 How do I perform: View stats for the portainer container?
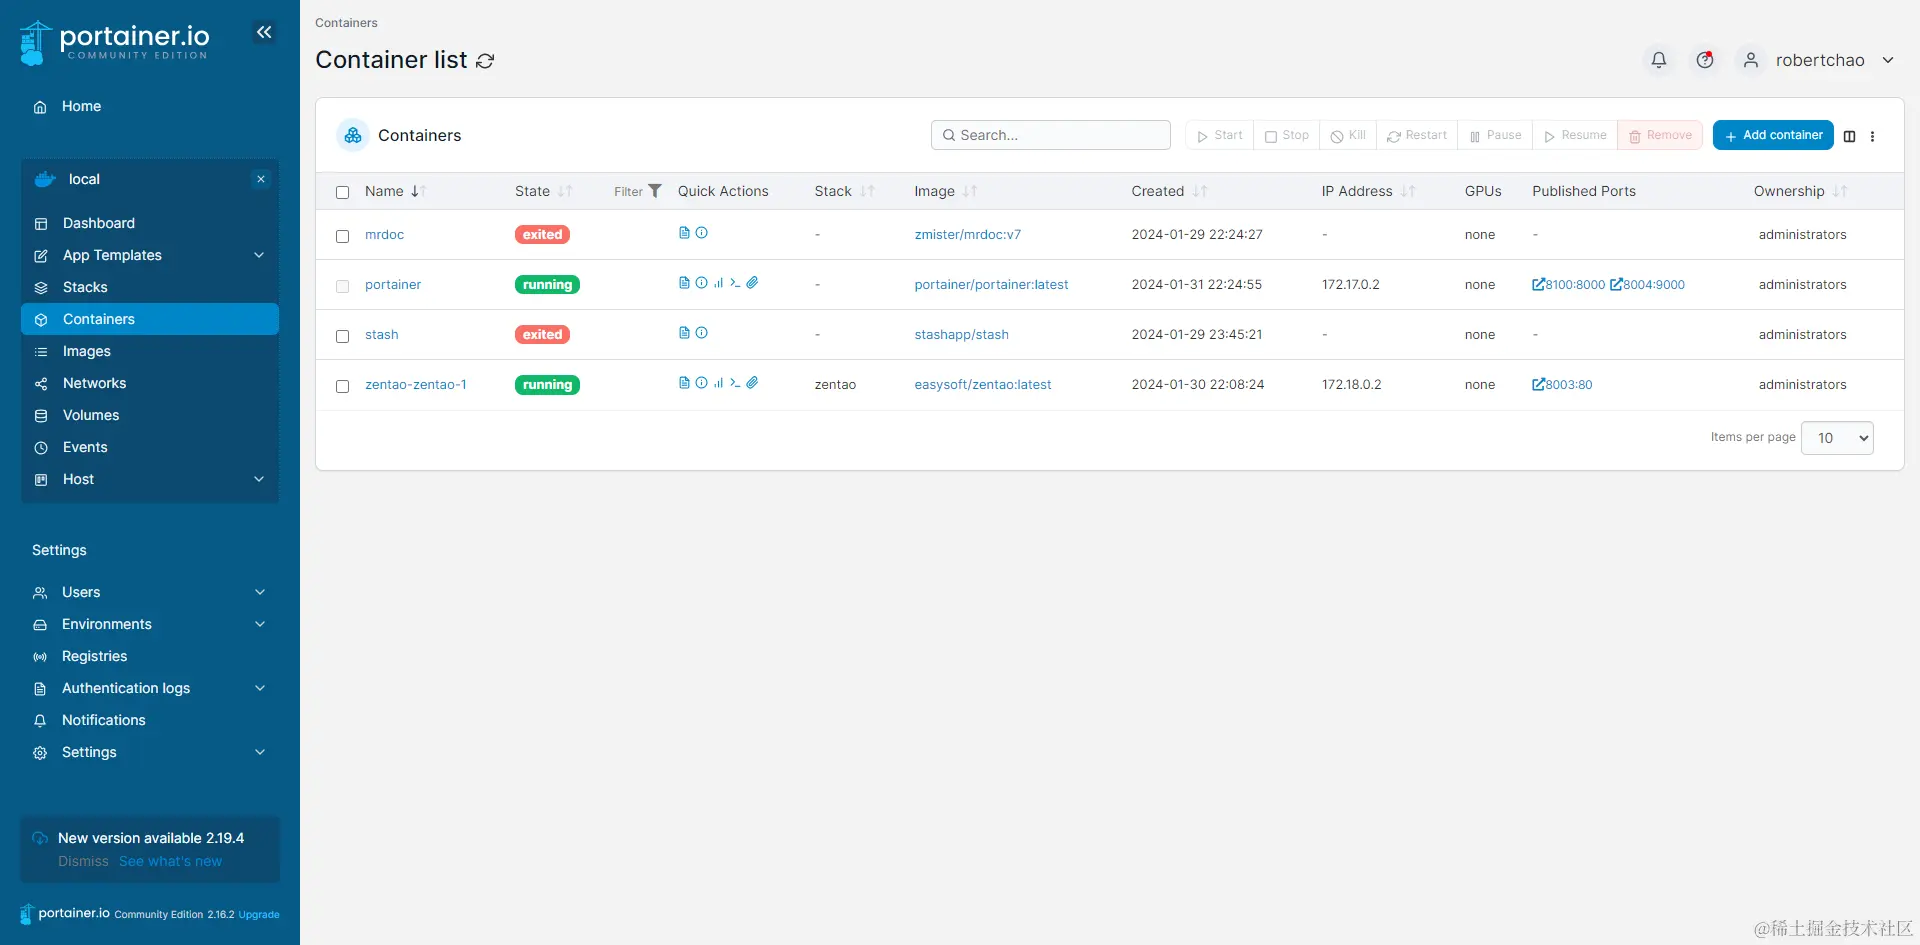[x=718, y=283]
